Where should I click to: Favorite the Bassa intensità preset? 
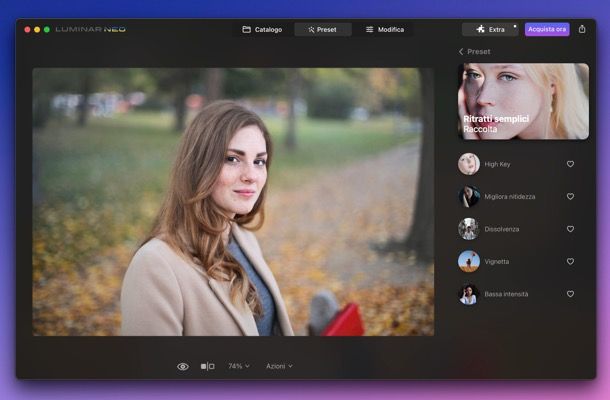coord(570,294)
